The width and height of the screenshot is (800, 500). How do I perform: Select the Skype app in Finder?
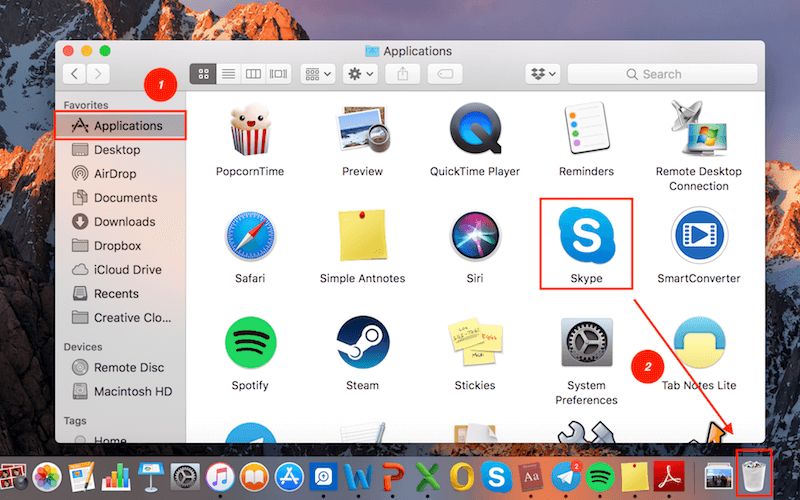pos(587,236)
